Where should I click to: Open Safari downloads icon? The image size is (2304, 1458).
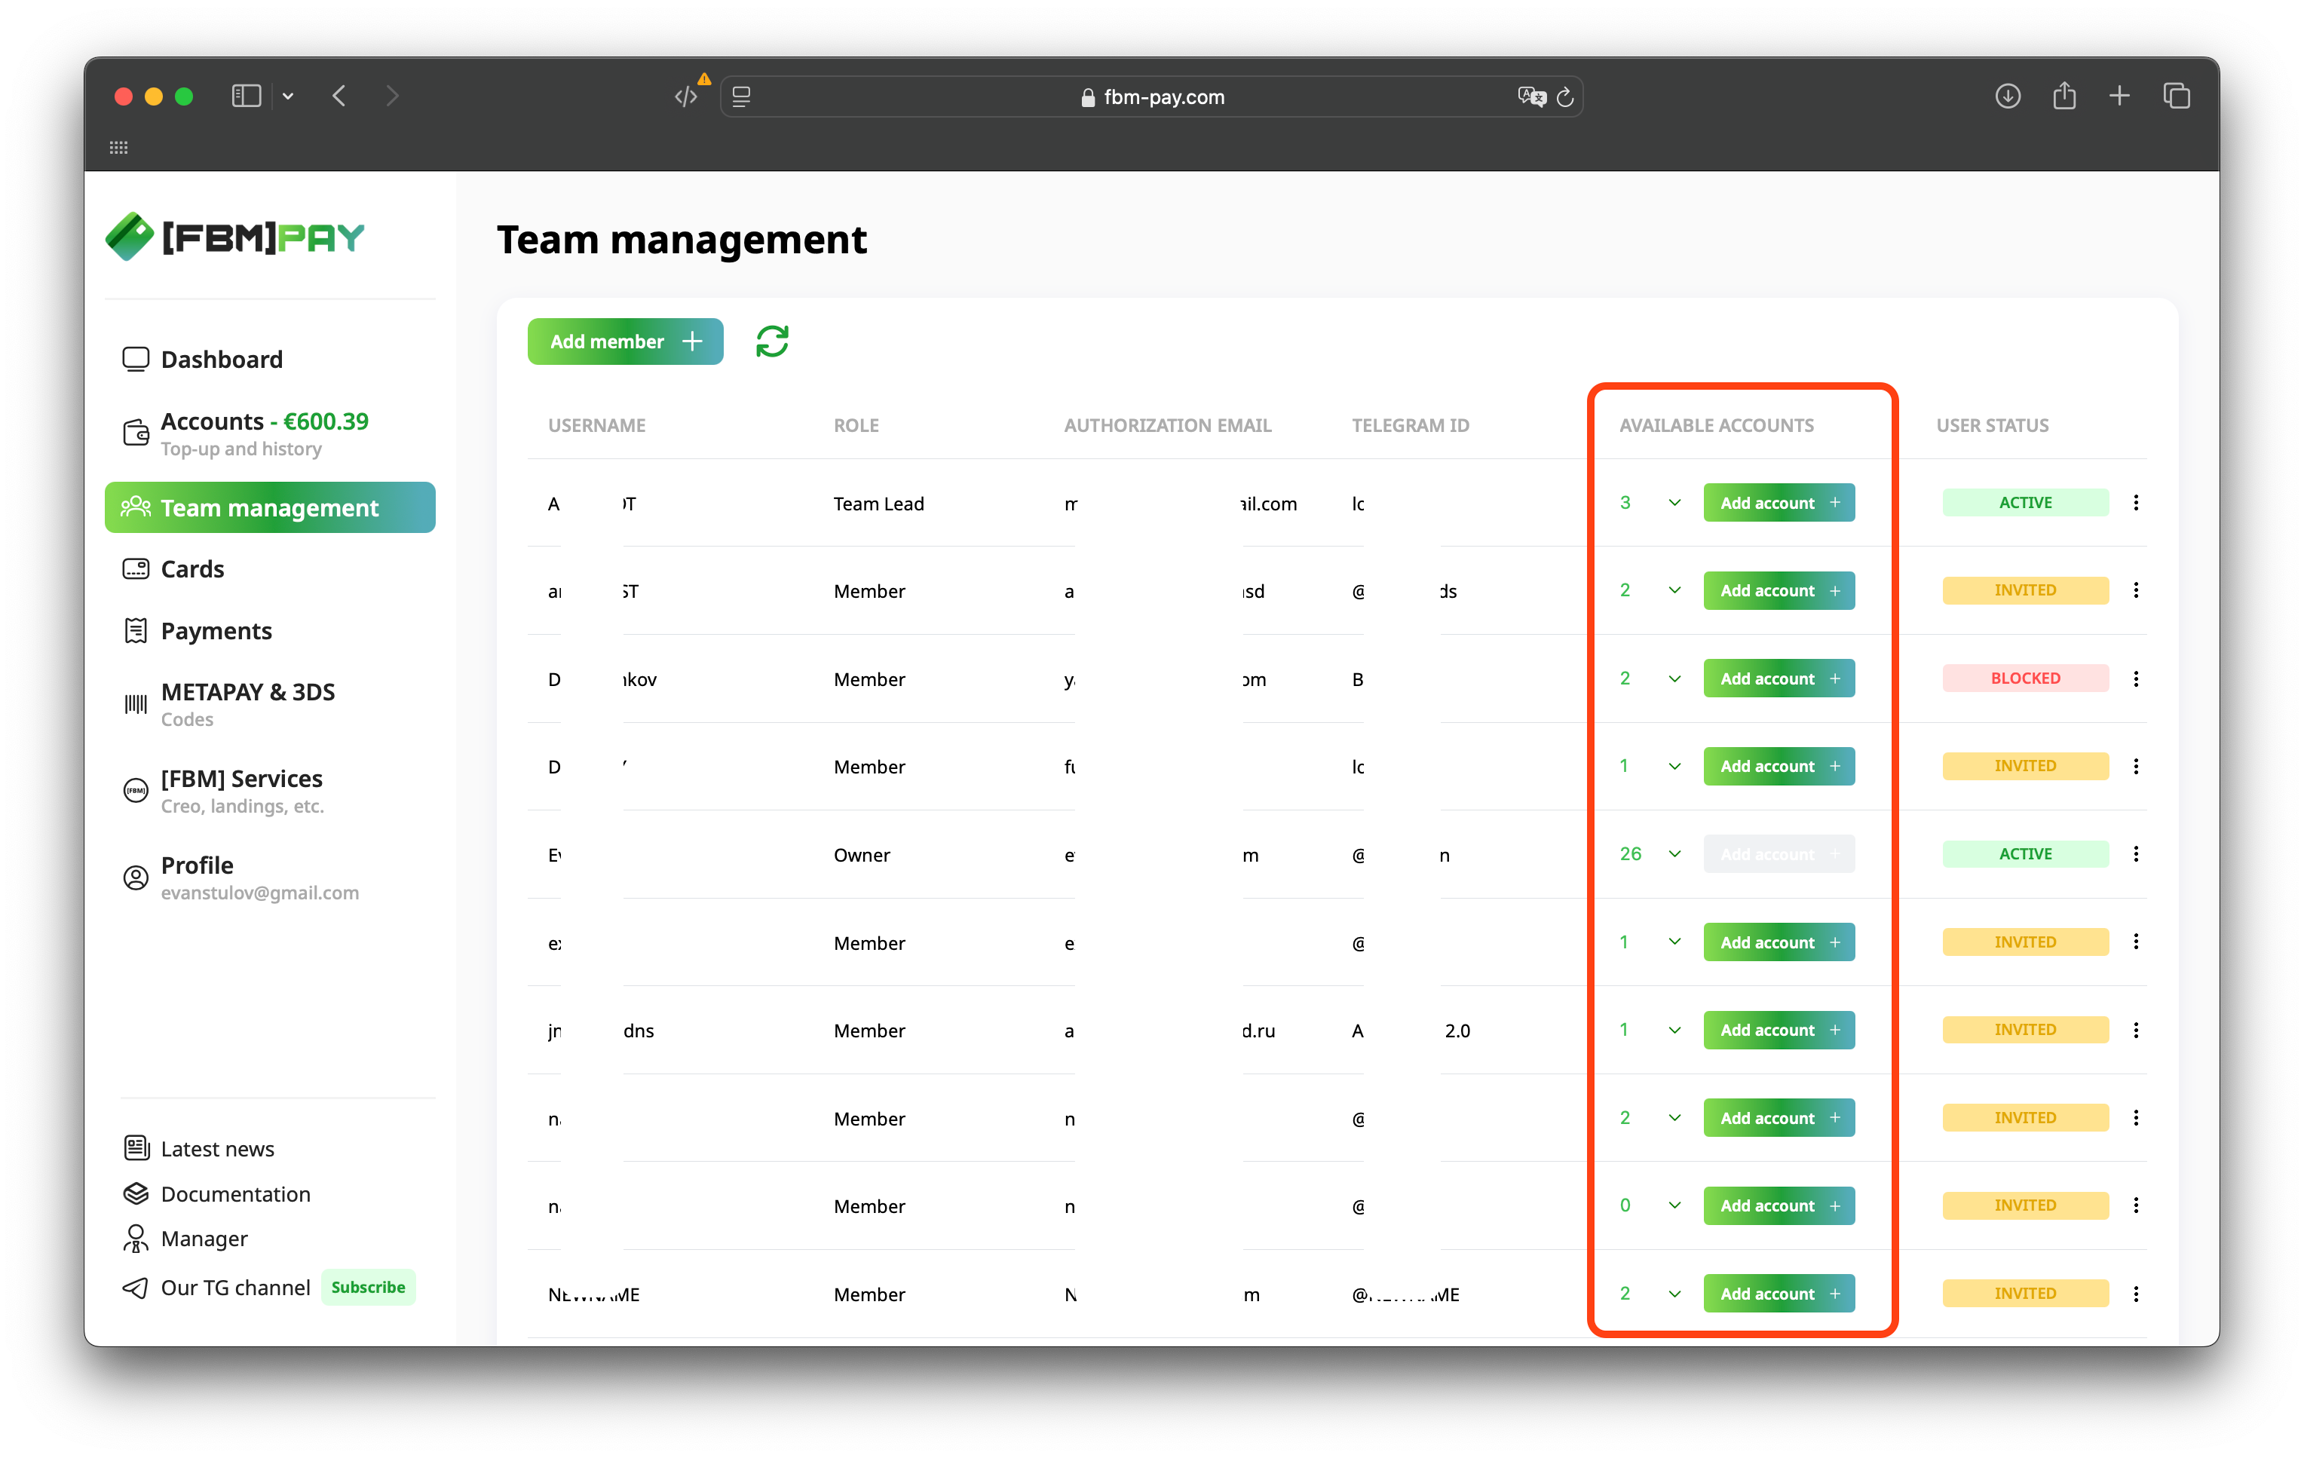[x=2007, y=96]
